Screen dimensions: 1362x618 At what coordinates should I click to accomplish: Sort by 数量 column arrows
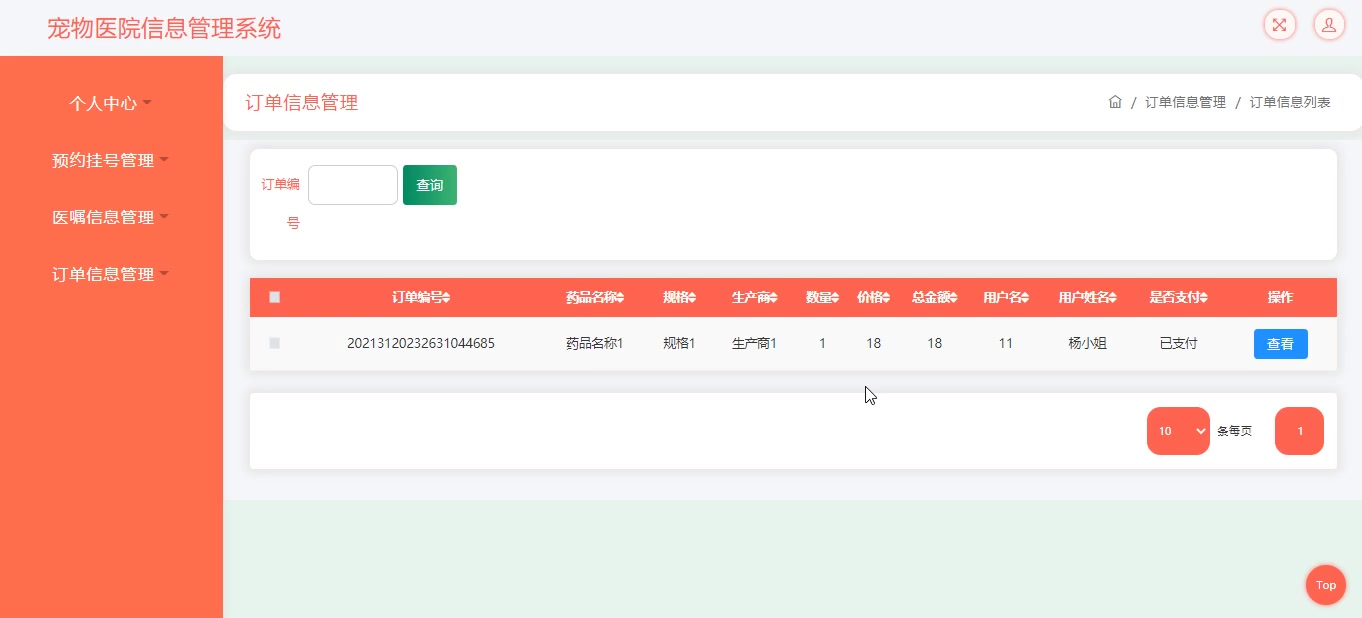pyautogui.click(x=835, y=298)
